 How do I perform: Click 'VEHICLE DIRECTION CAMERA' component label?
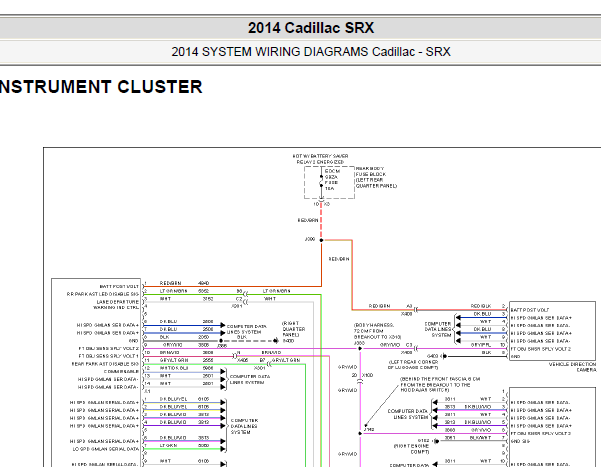click(x=572, y=367)
